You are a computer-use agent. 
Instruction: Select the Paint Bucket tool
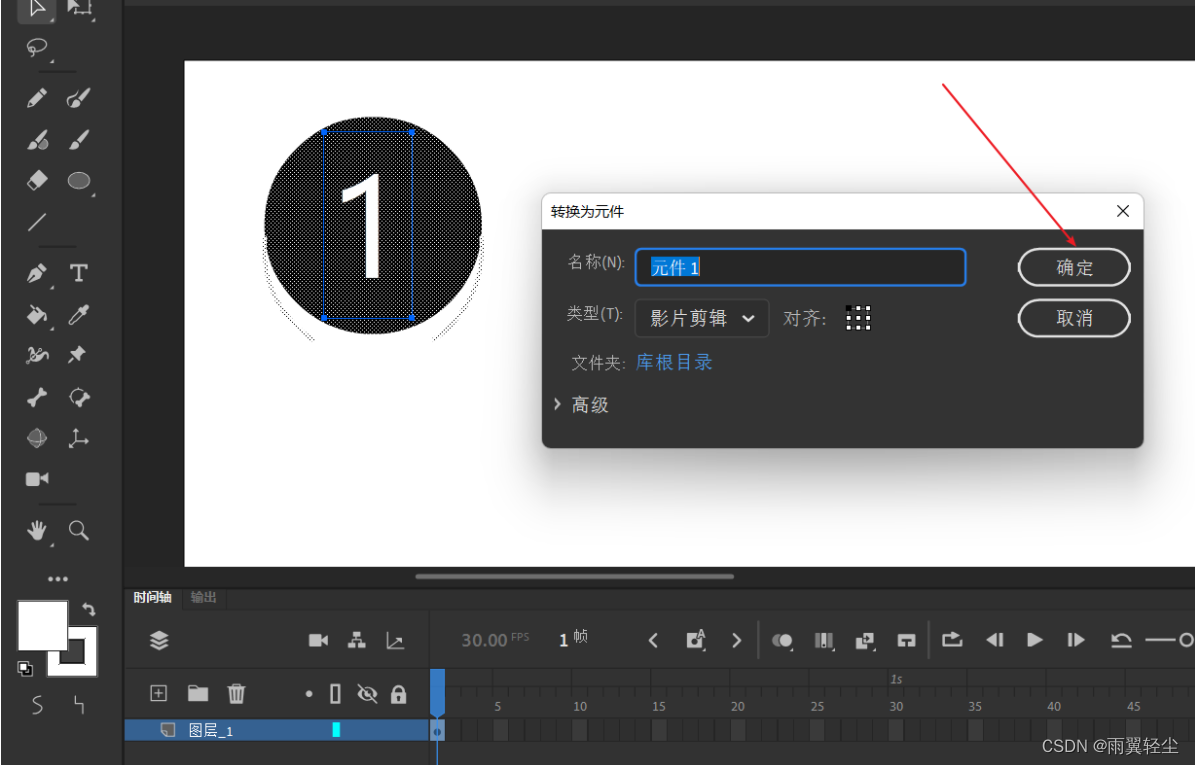[x=37, y=315]
